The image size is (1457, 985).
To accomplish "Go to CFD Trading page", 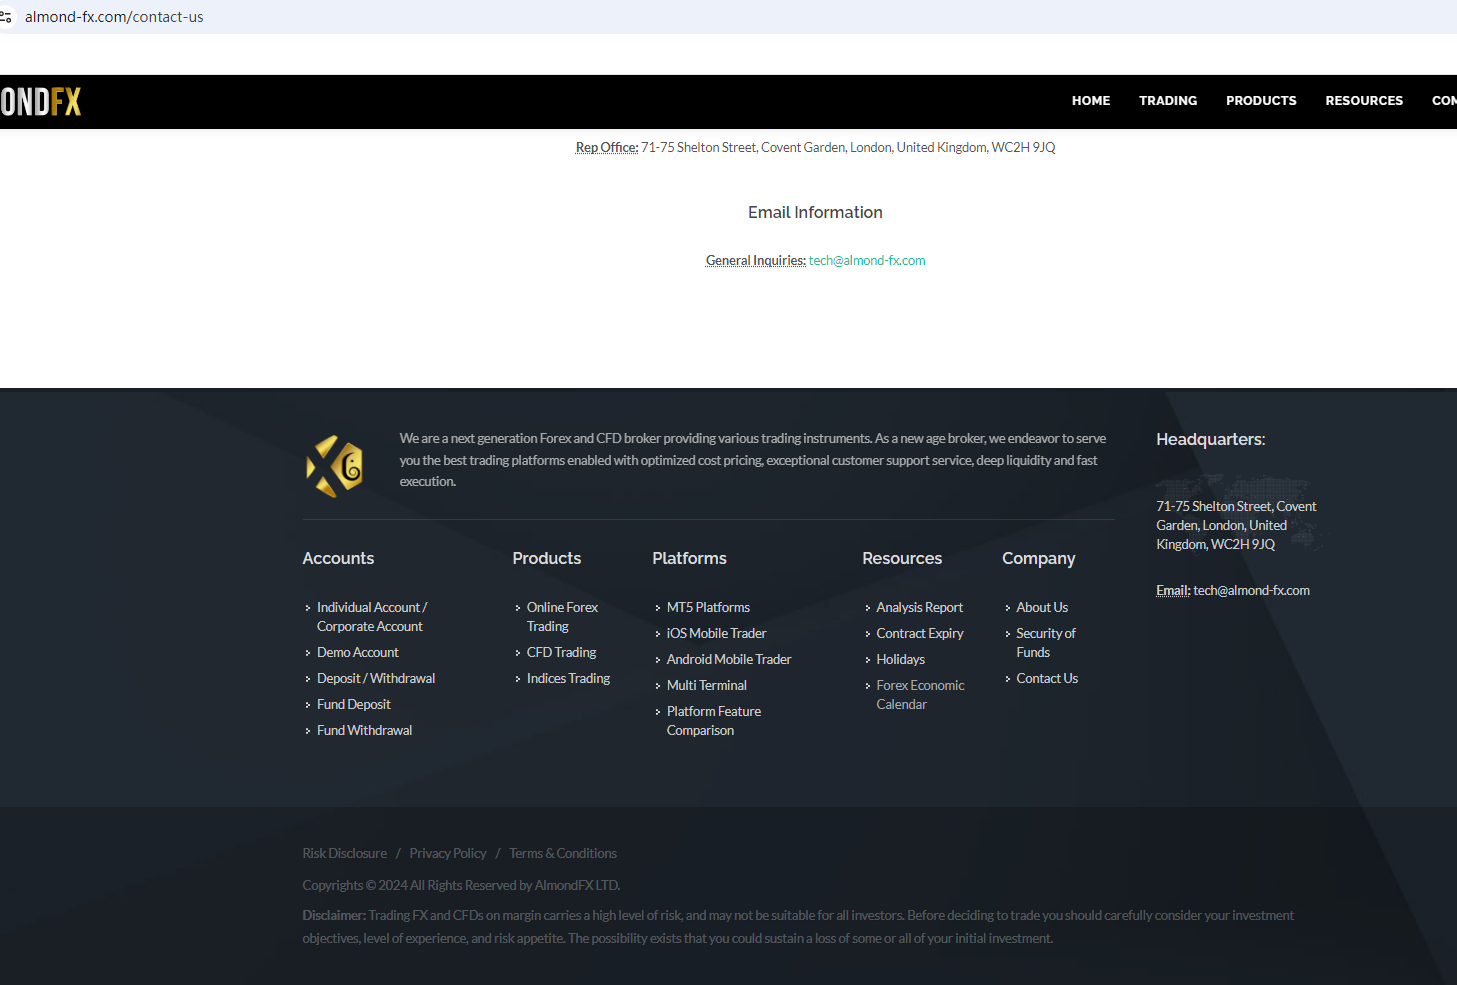I will [561, 653].
